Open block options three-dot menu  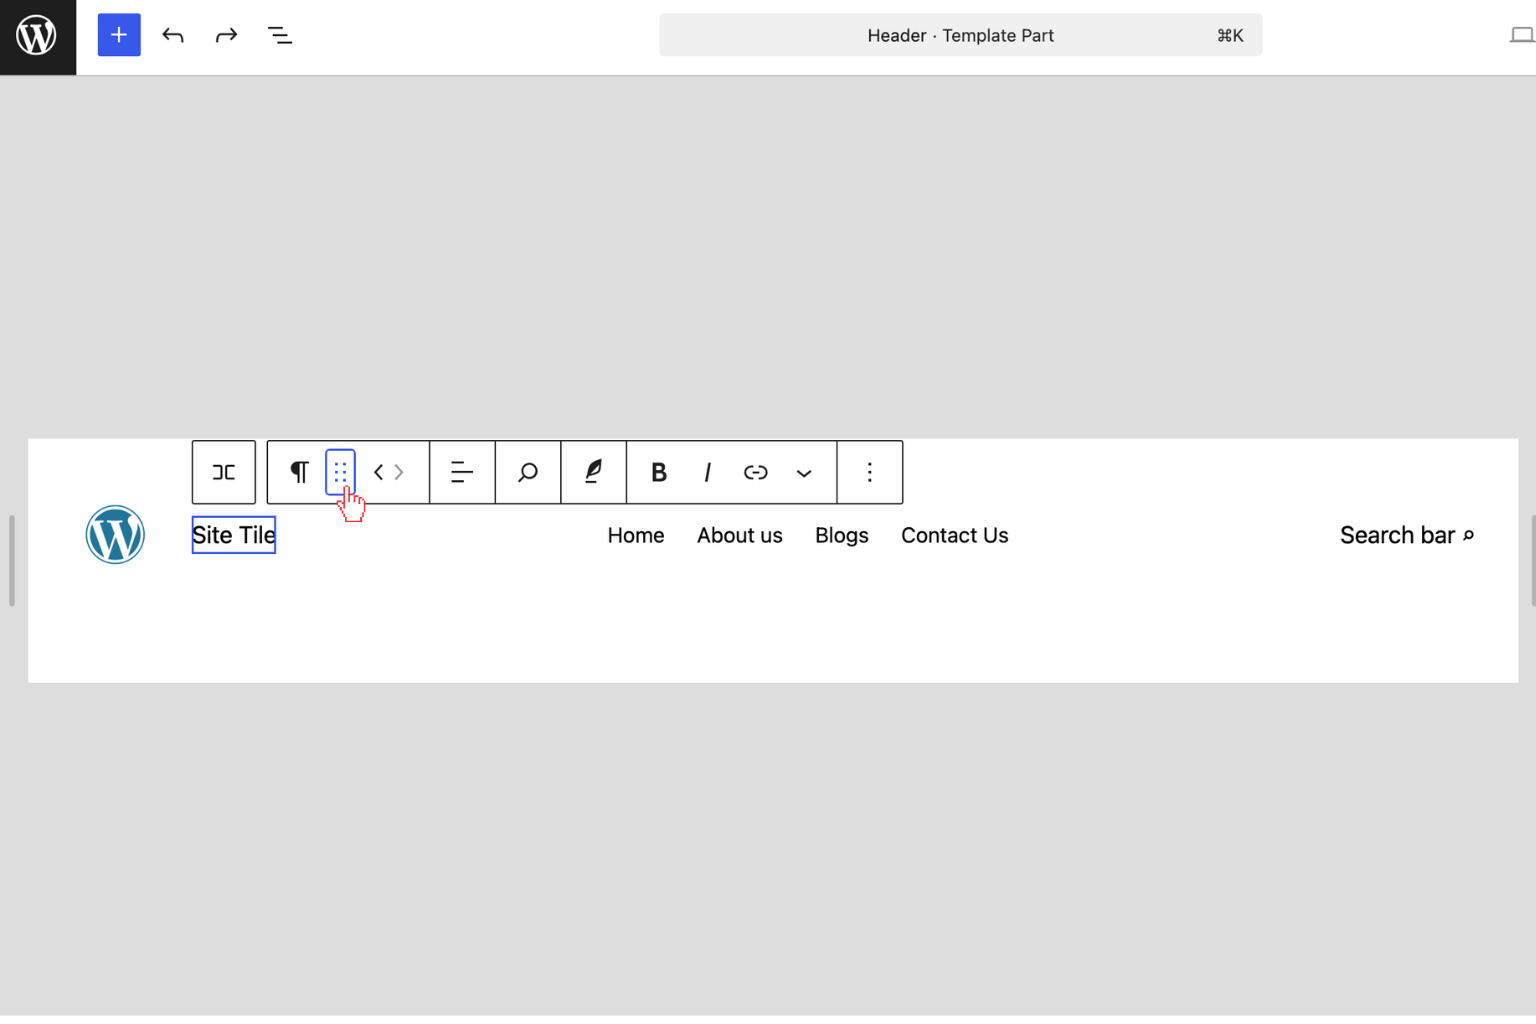pyautogui.click(x=870, y=472)
